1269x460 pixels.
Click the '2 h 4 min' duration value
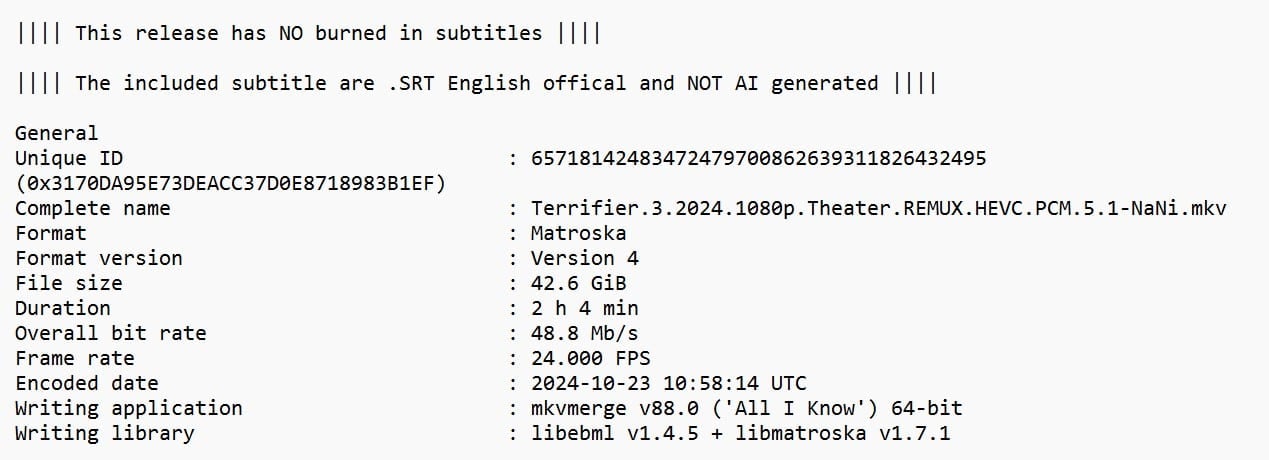point(585,308)
